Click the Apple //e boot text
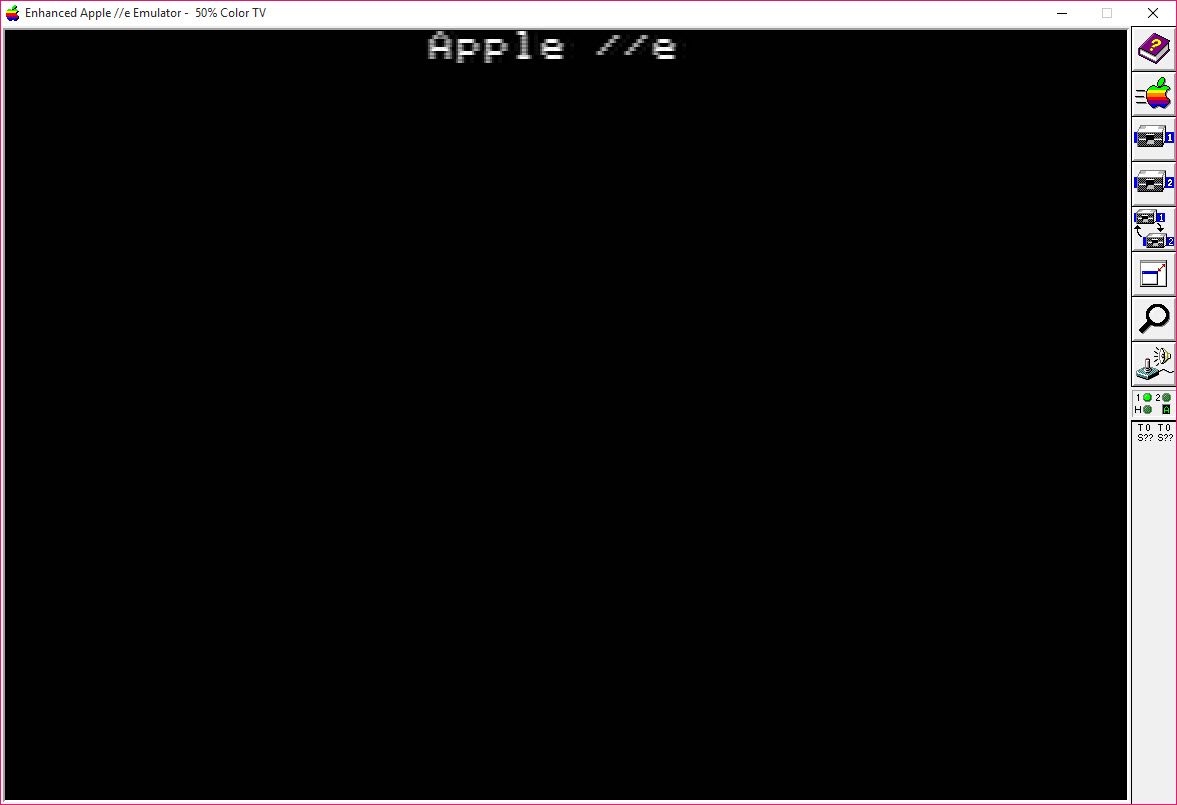Image resolution: width=1177 pixels, height=805 pixels. [553, 47]
